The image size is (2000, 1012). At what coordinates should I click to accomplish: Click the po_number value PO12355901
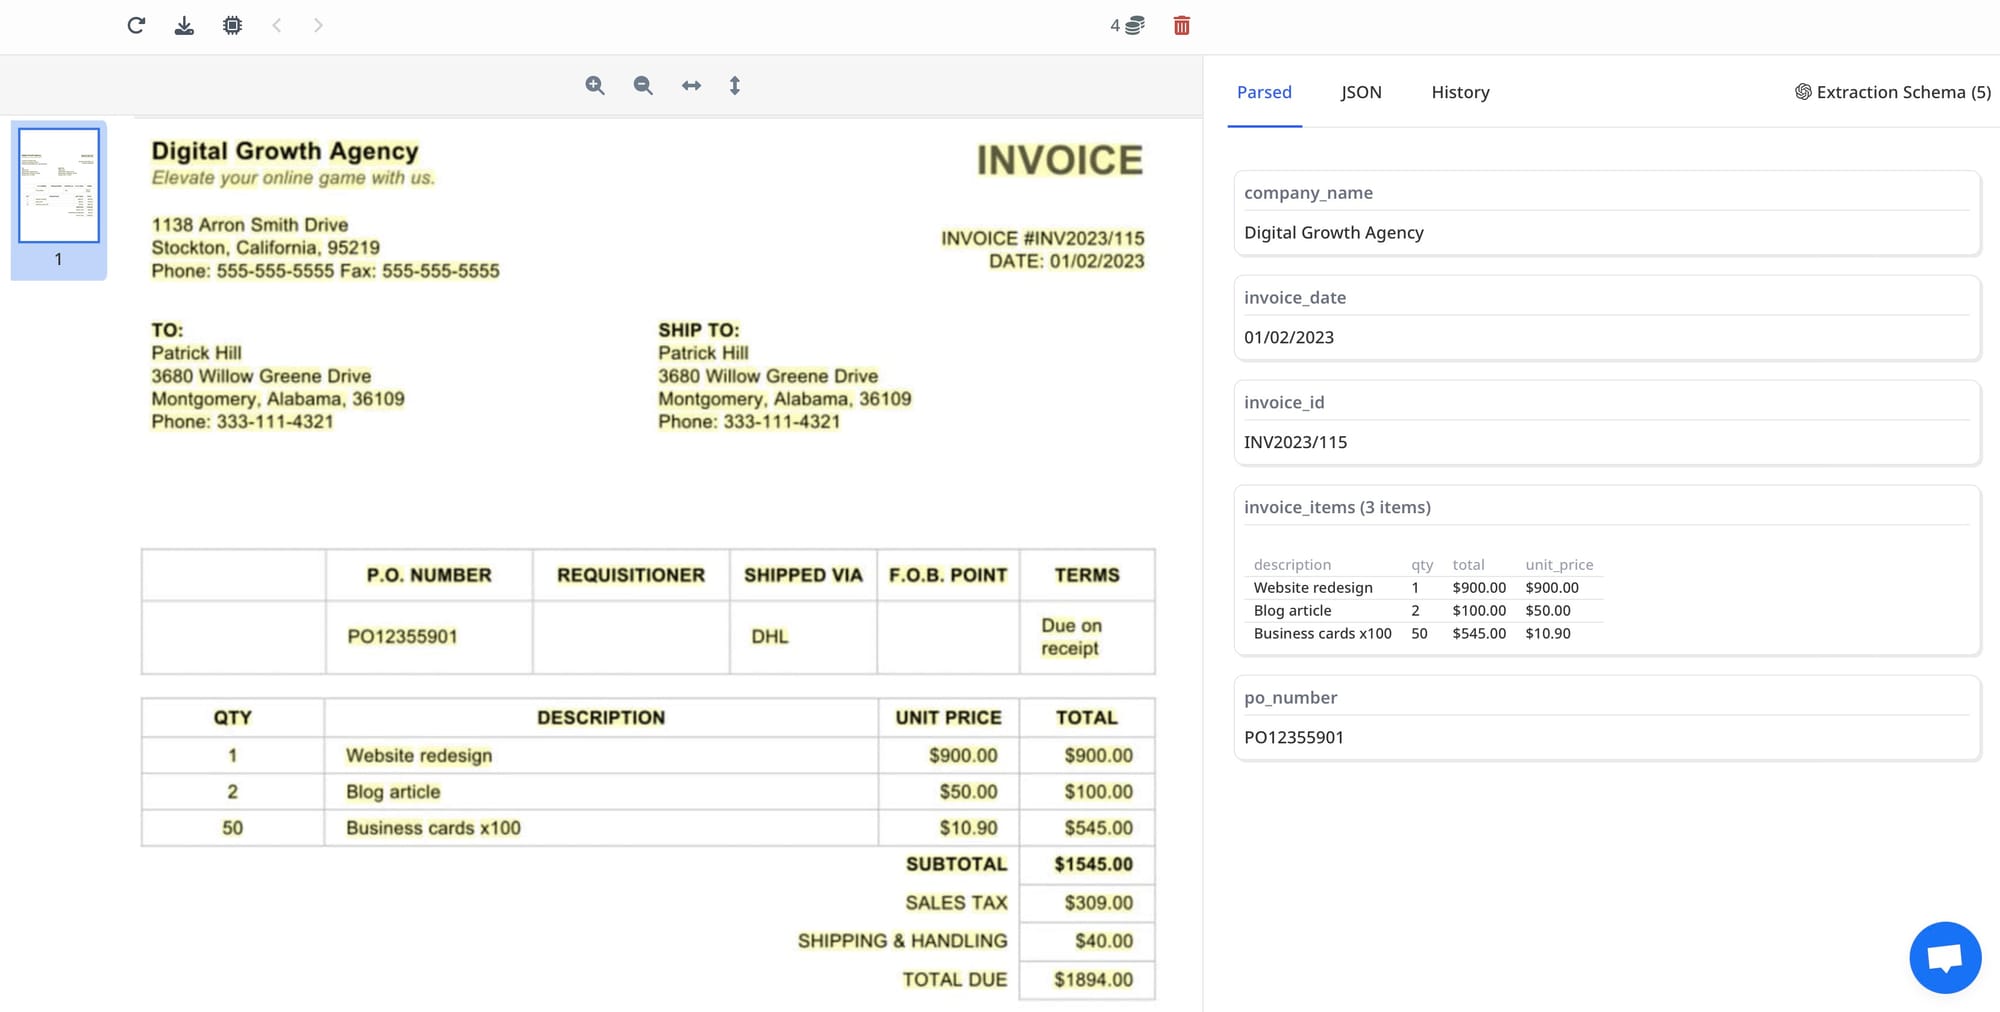(x=1294, y=738)
